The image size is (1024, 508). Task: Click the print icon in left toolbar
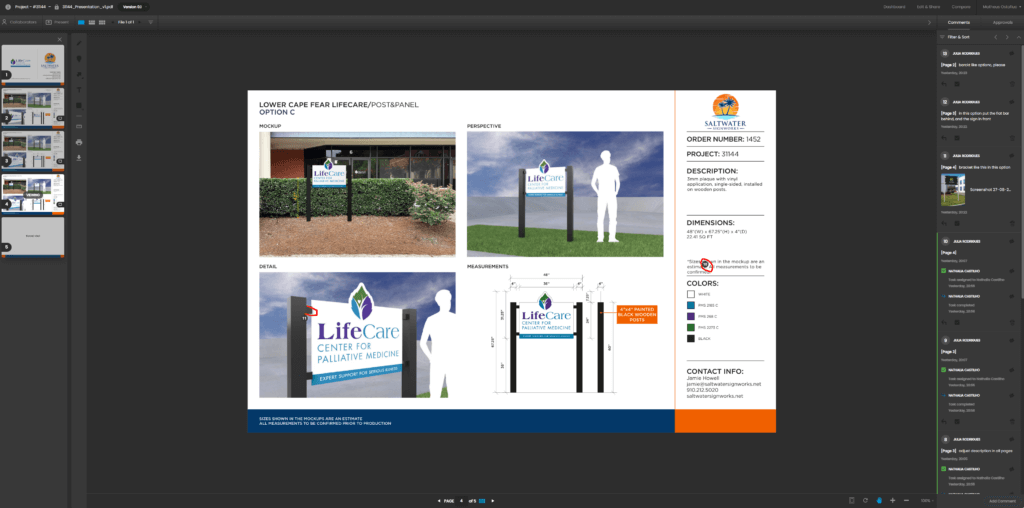tap(79, 142)
